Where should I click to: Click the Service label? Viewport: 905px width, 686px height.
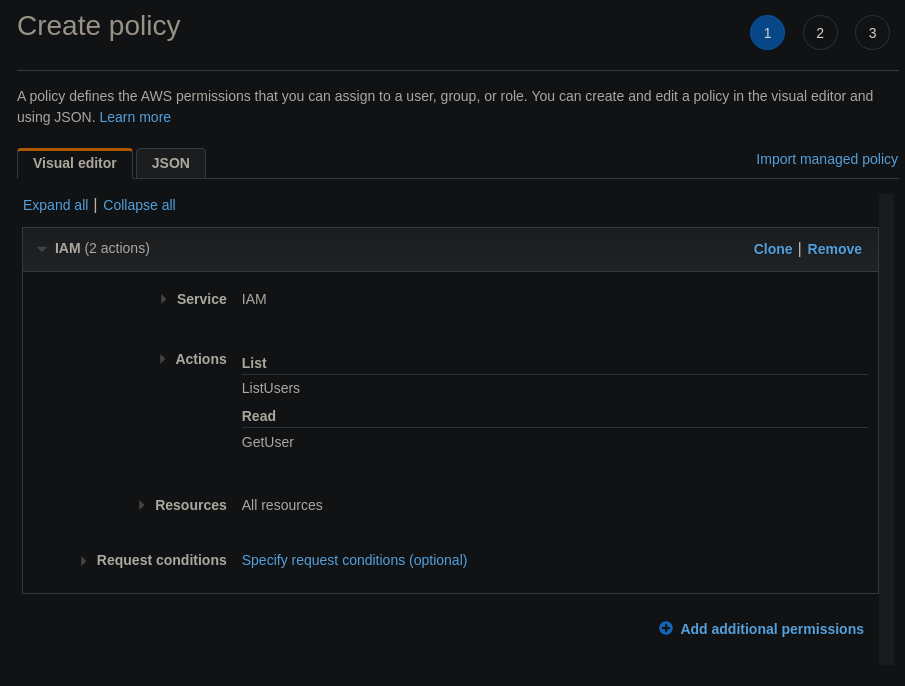point(201,299)
